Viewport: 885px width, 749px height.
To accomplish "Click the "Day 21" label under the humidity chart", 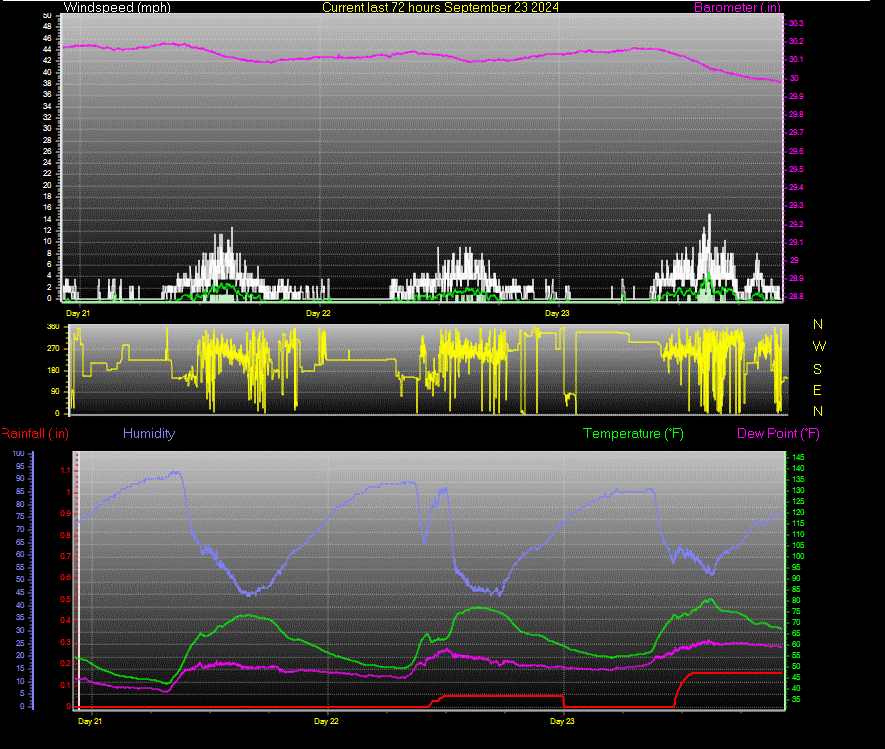I will tap(90, 721).
